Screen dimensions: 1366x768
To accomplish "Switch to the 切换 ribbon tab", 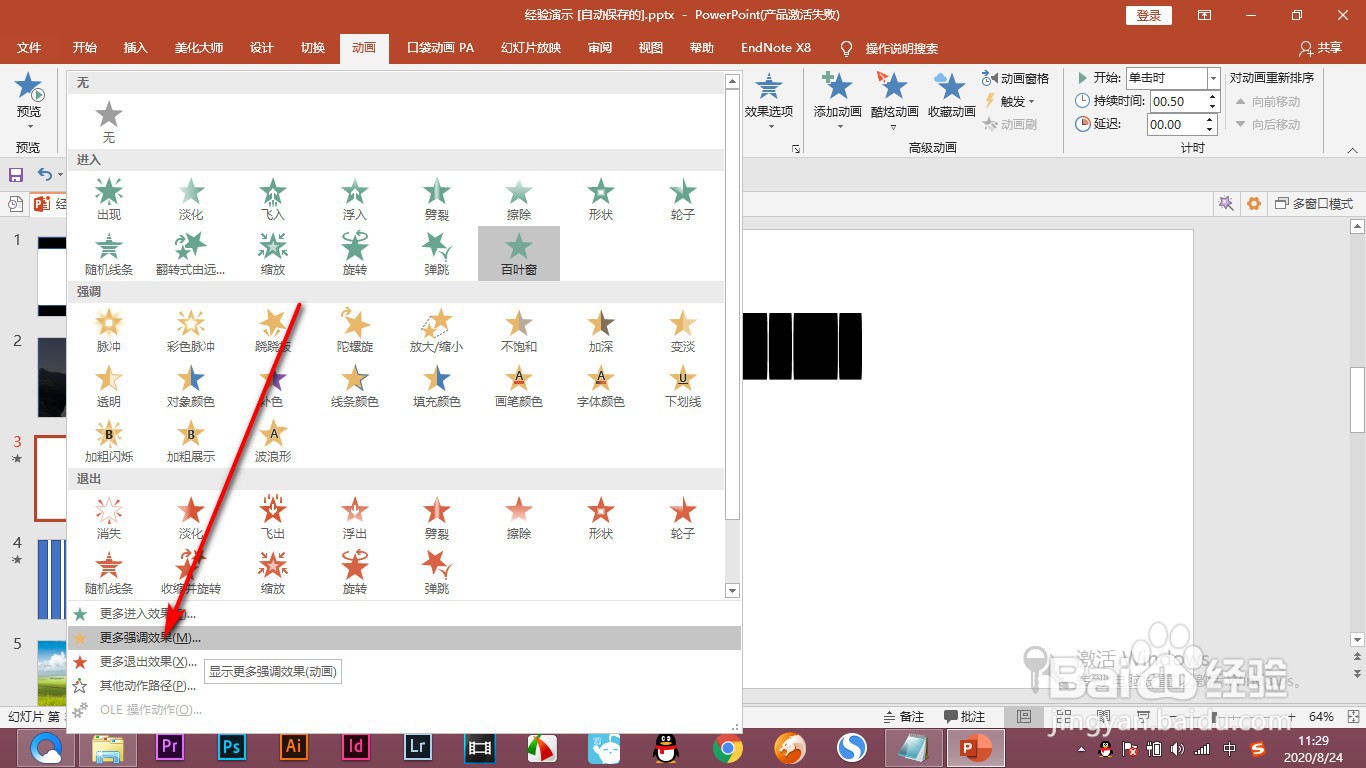I will [313, 47].
